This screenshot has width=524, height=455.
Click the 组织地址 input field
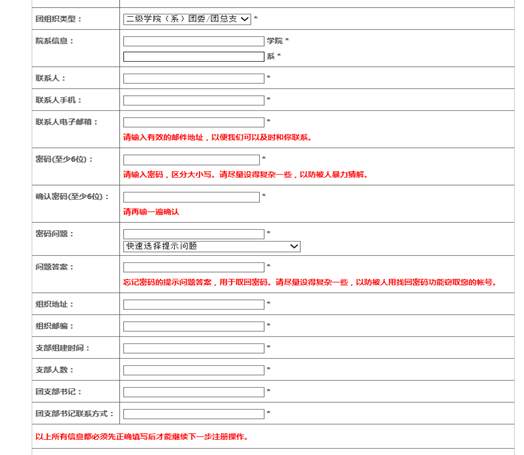(193, 304)
